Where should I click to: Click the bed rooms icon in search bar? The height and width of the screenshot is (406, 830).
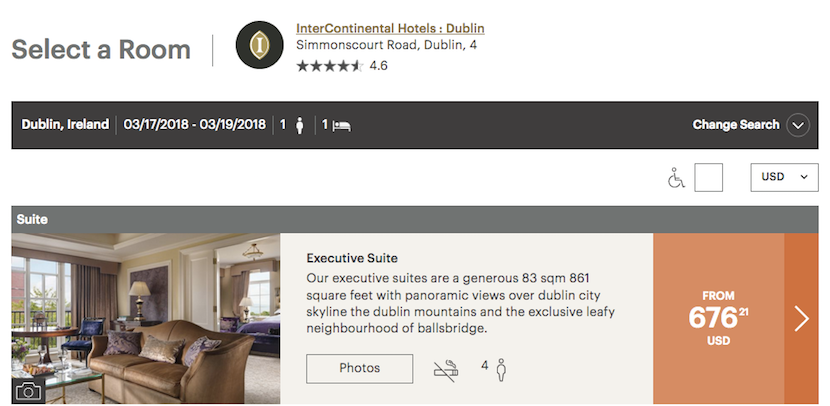[x=341, y=126]
